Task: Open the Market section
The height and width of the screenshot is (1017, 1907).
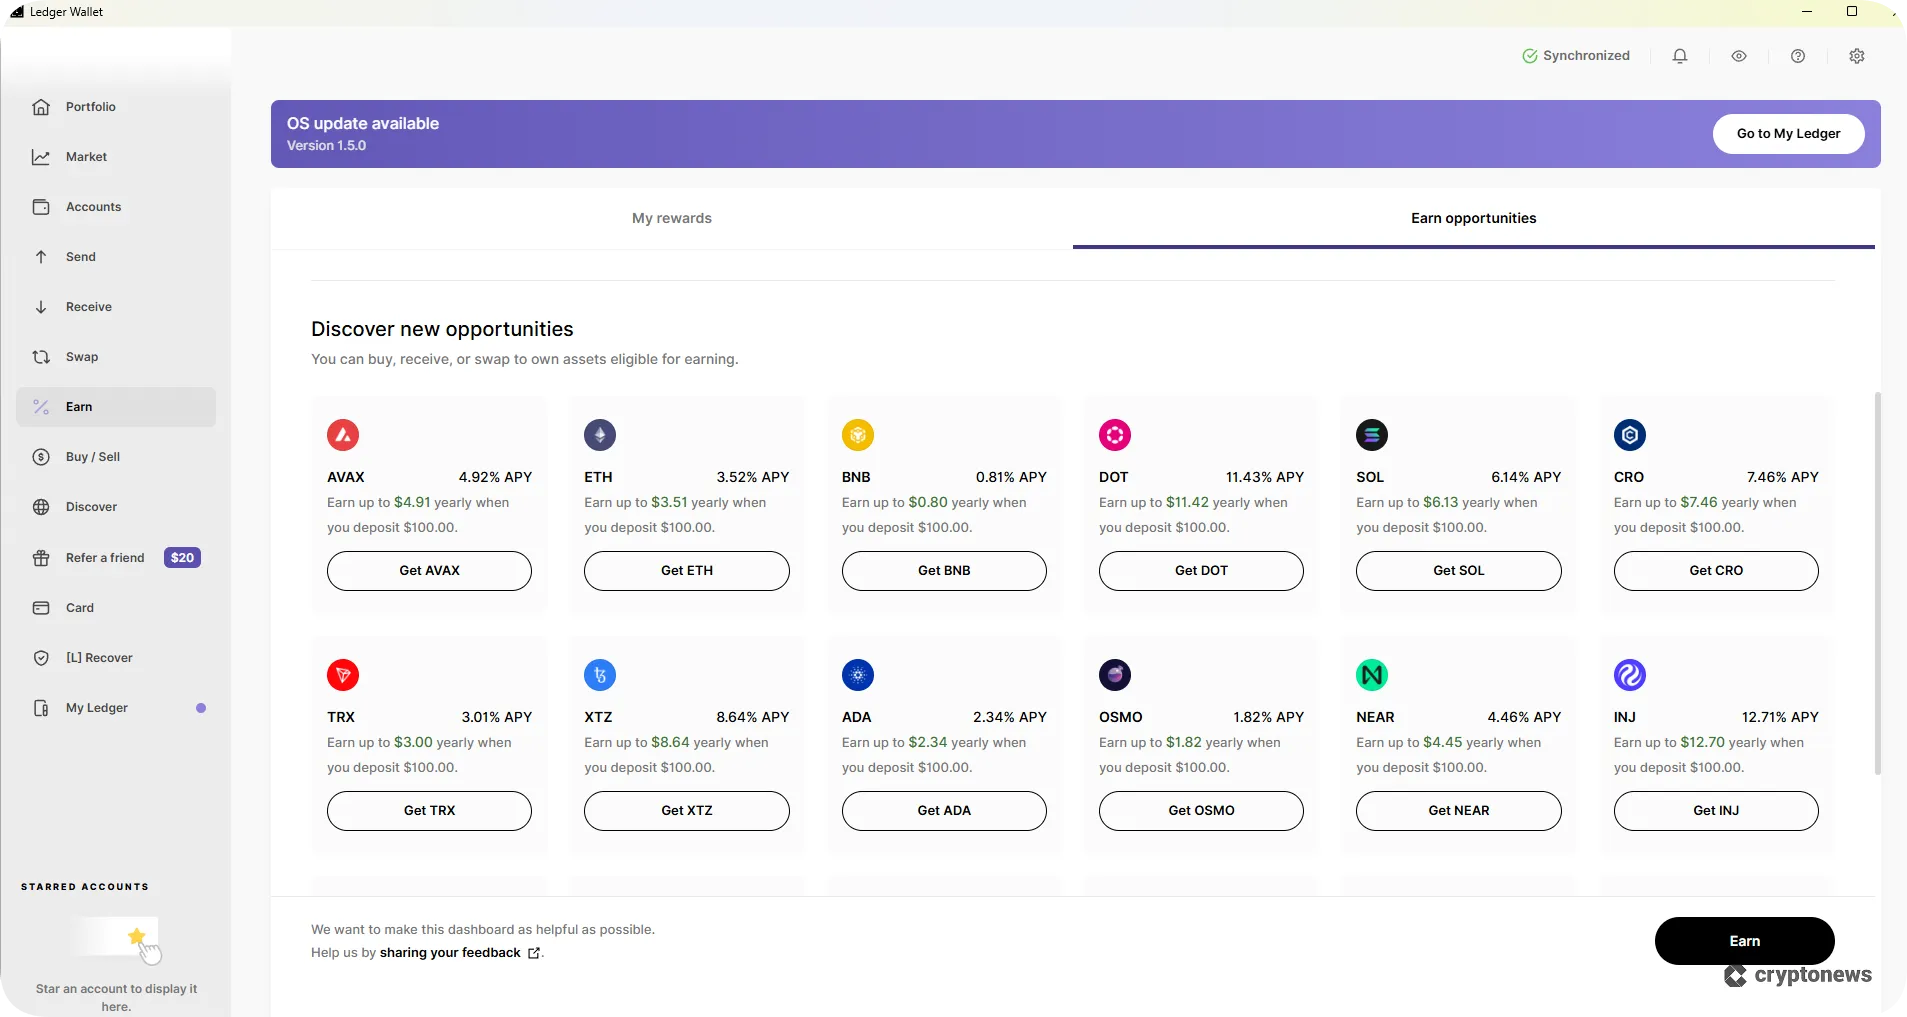Action: click(x=85, y=156)
